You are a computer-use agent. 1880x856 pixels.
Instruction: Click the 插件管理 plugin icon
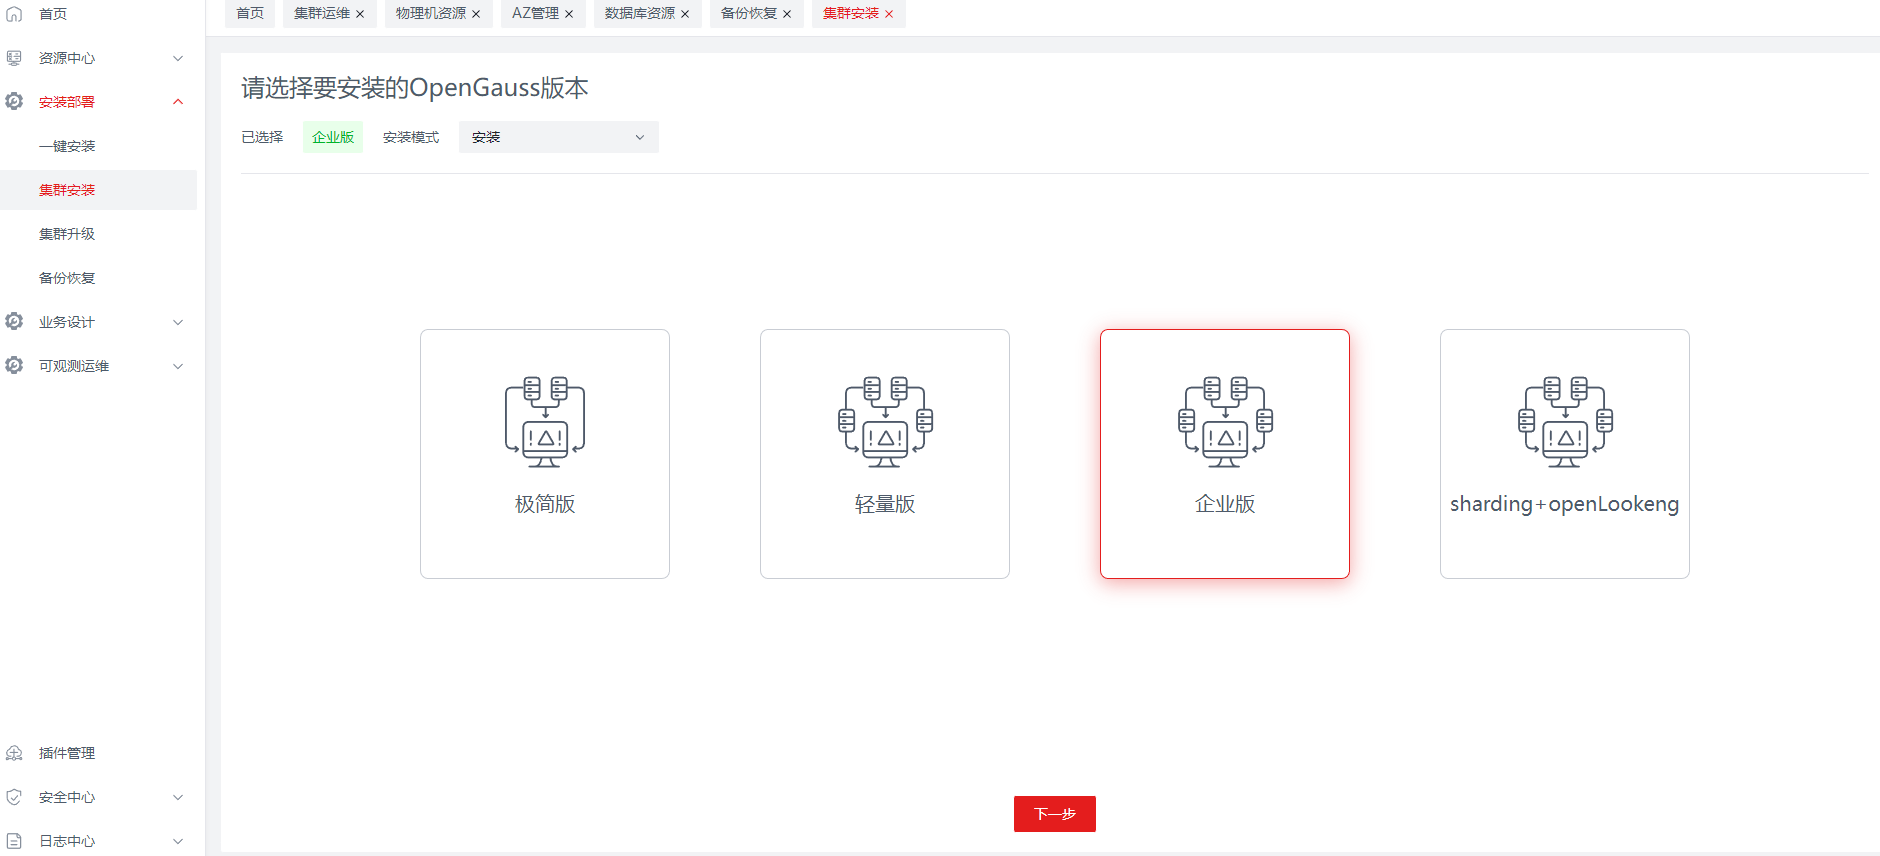[14, 753]
